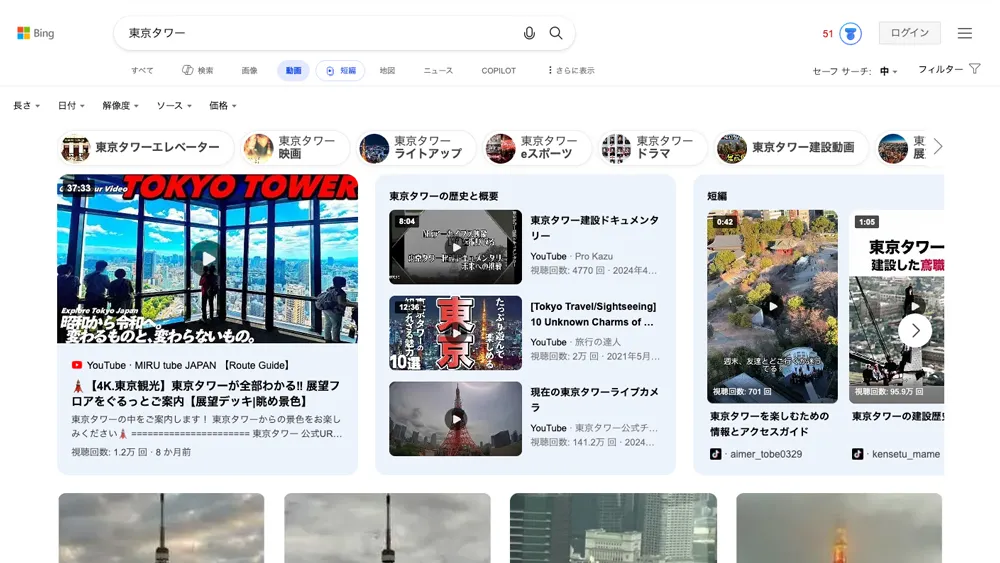1000x563 pixels.
Task: Select the 東京タワー建設動画 chip
Action: pyautogui.click(x=791, y=147)
